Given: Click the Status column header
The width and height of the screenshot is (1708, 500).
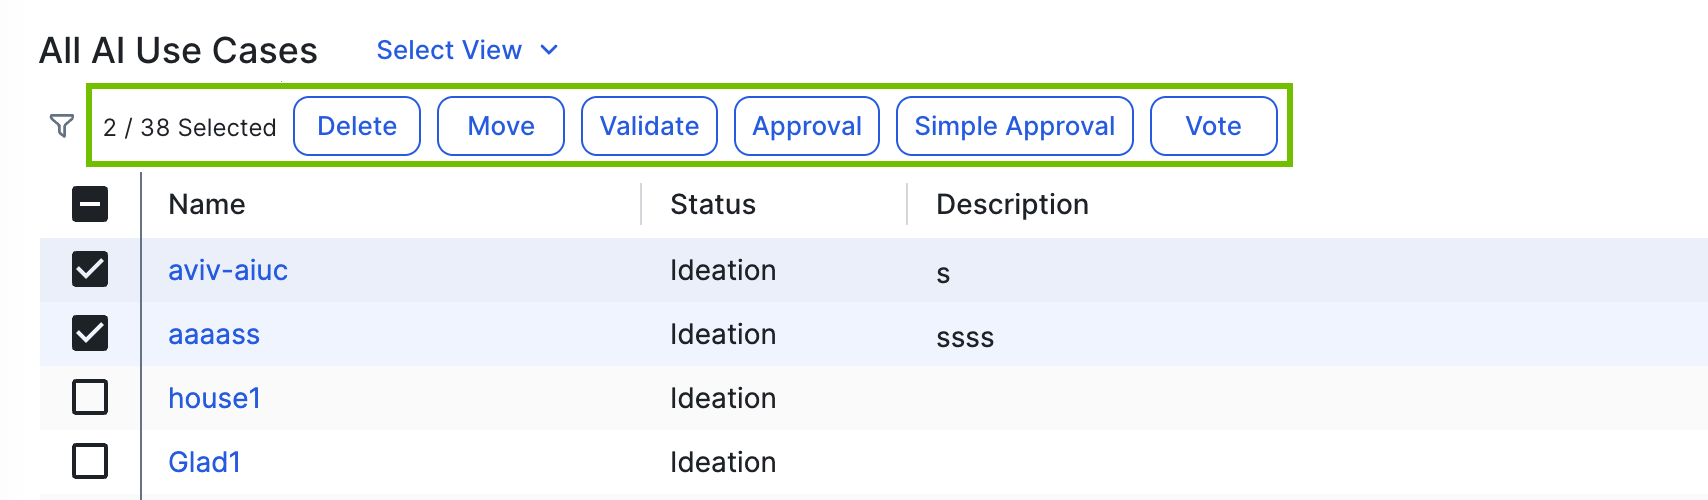Looking at the screenshot, I should (x=713, y=204).
